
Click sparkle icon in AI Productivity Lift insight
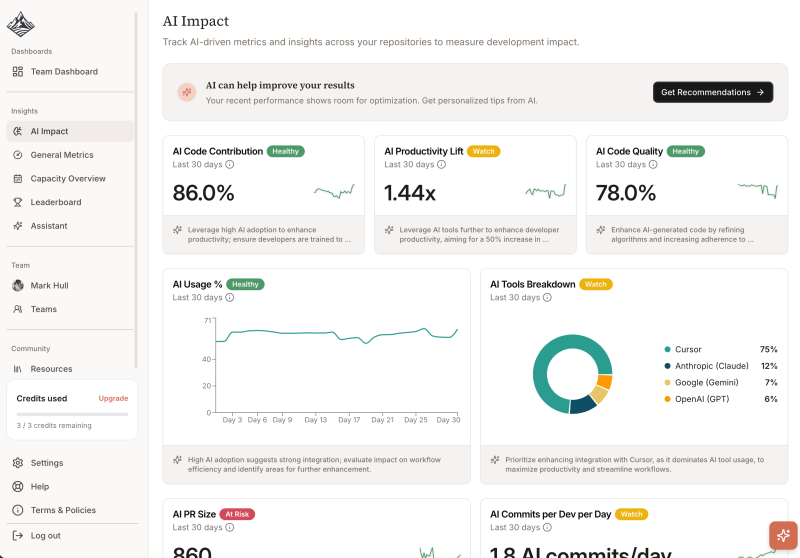click(x=389, y=230)
